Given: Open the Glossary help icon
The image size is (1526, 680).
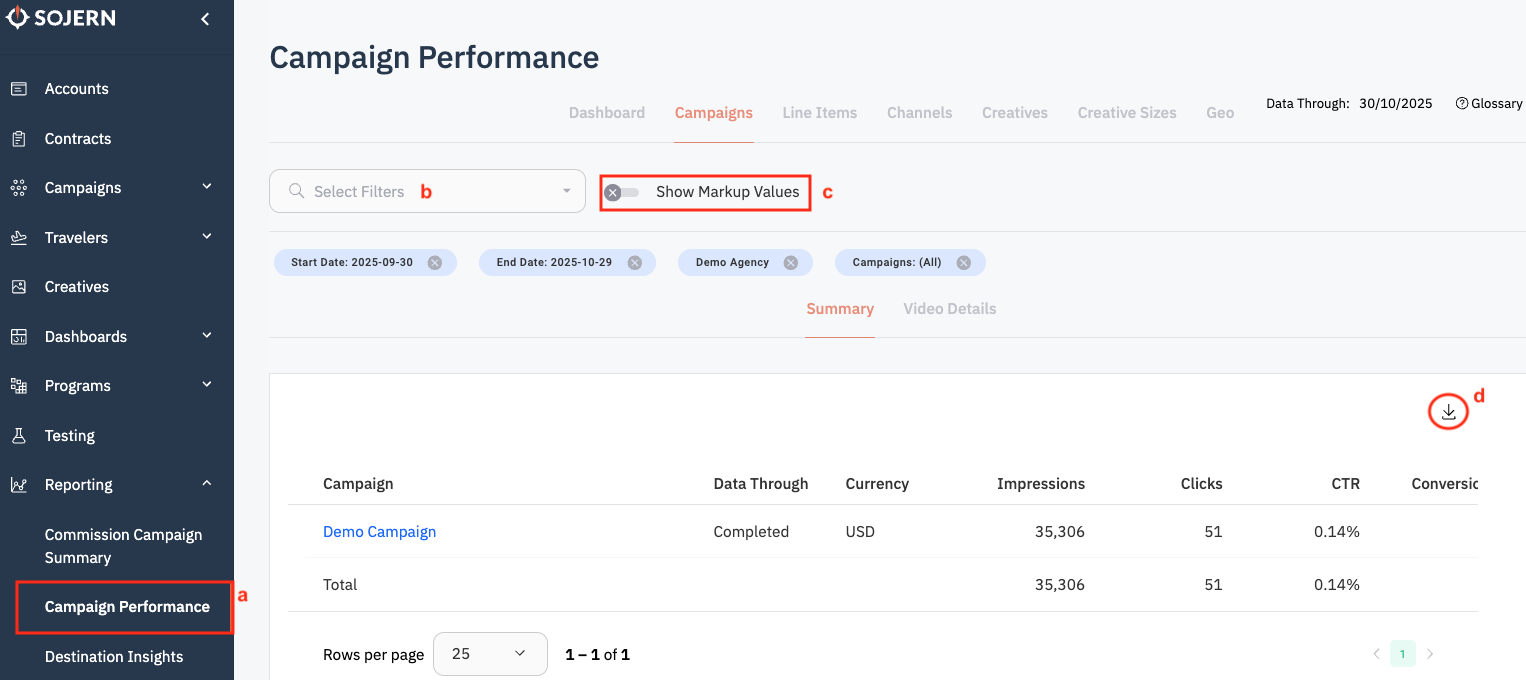Looking at the screenshot, I should coord(1462,104).
